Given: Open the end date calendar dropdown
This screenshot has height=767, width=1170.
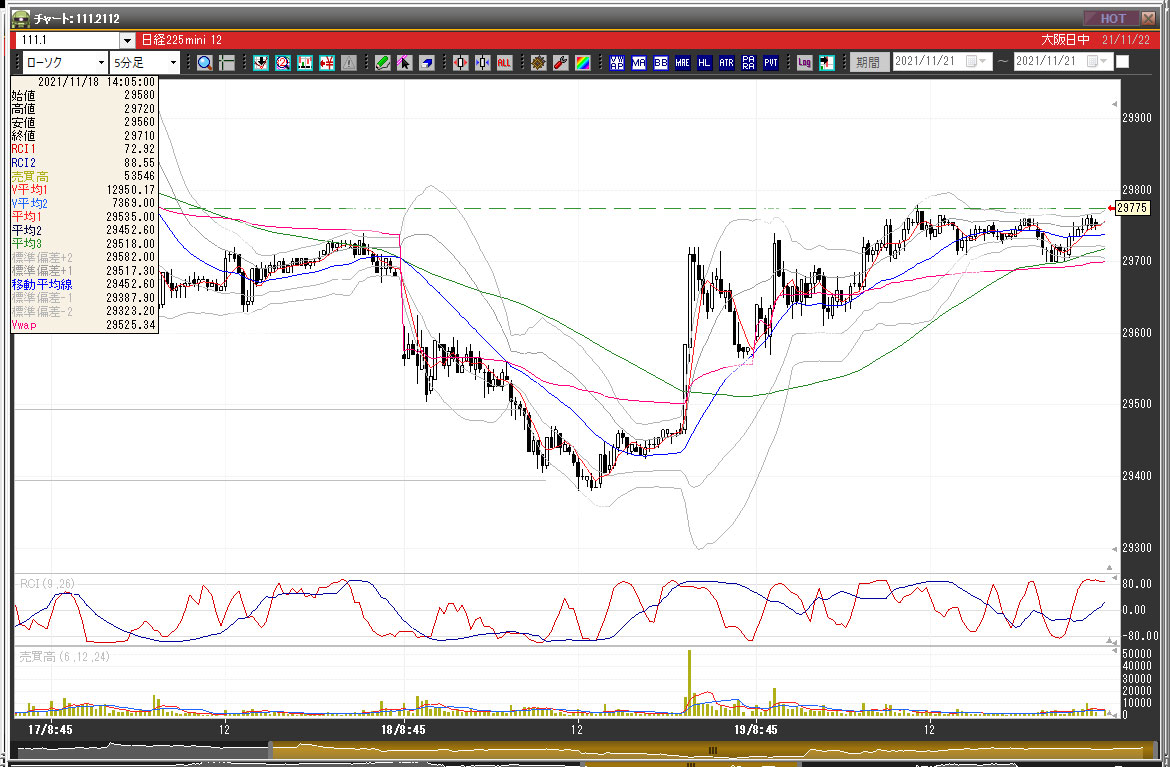Looking at the screenshot, I should tap(1098, 61).
